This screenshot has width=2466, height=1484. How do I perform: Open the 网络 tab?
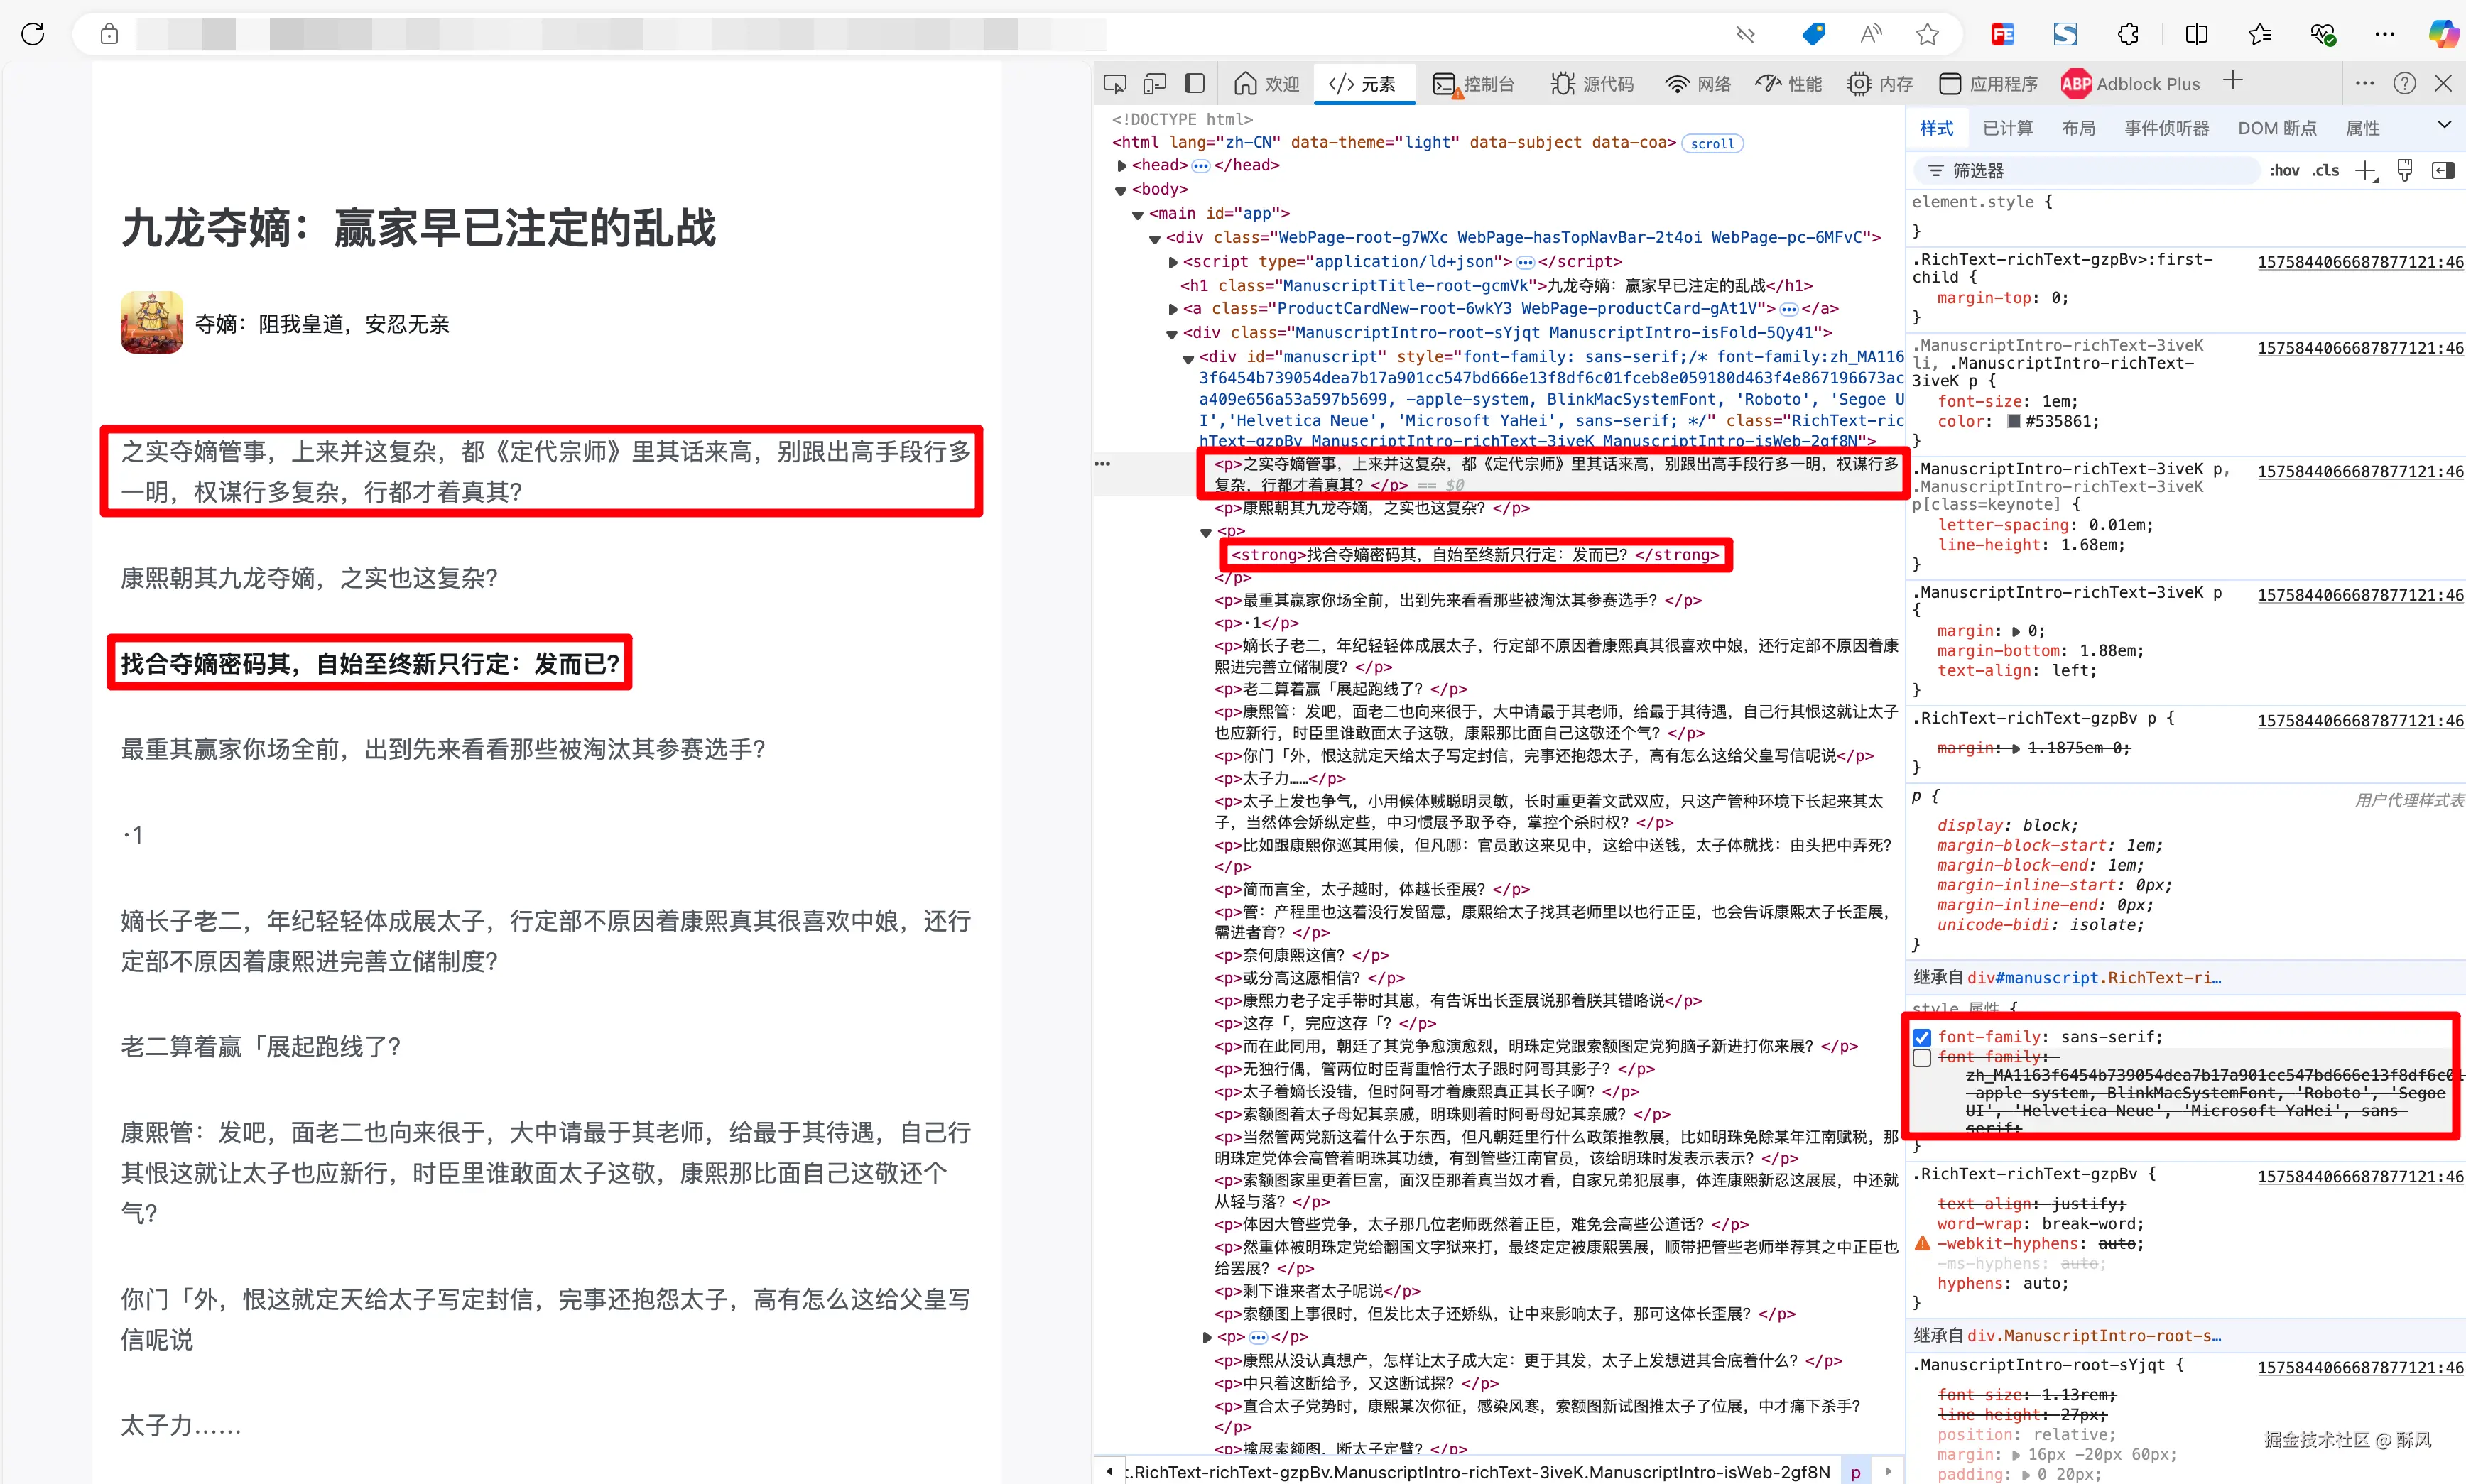1698,84
